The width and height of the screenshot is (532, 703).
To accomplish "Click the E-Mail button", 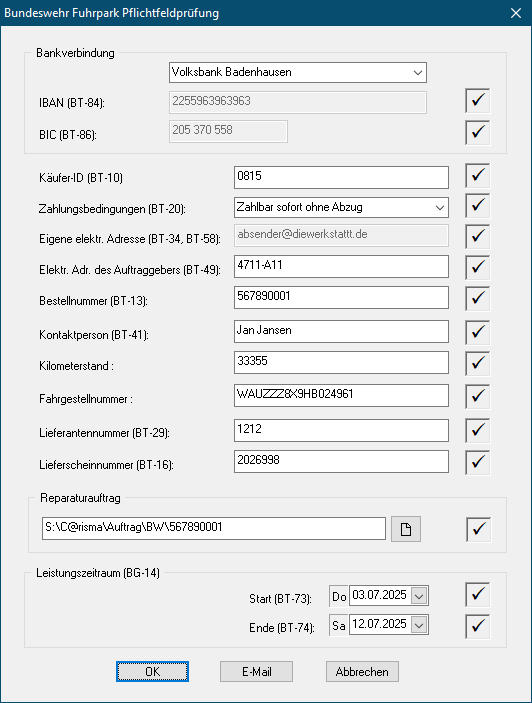I will click(256, 672).
